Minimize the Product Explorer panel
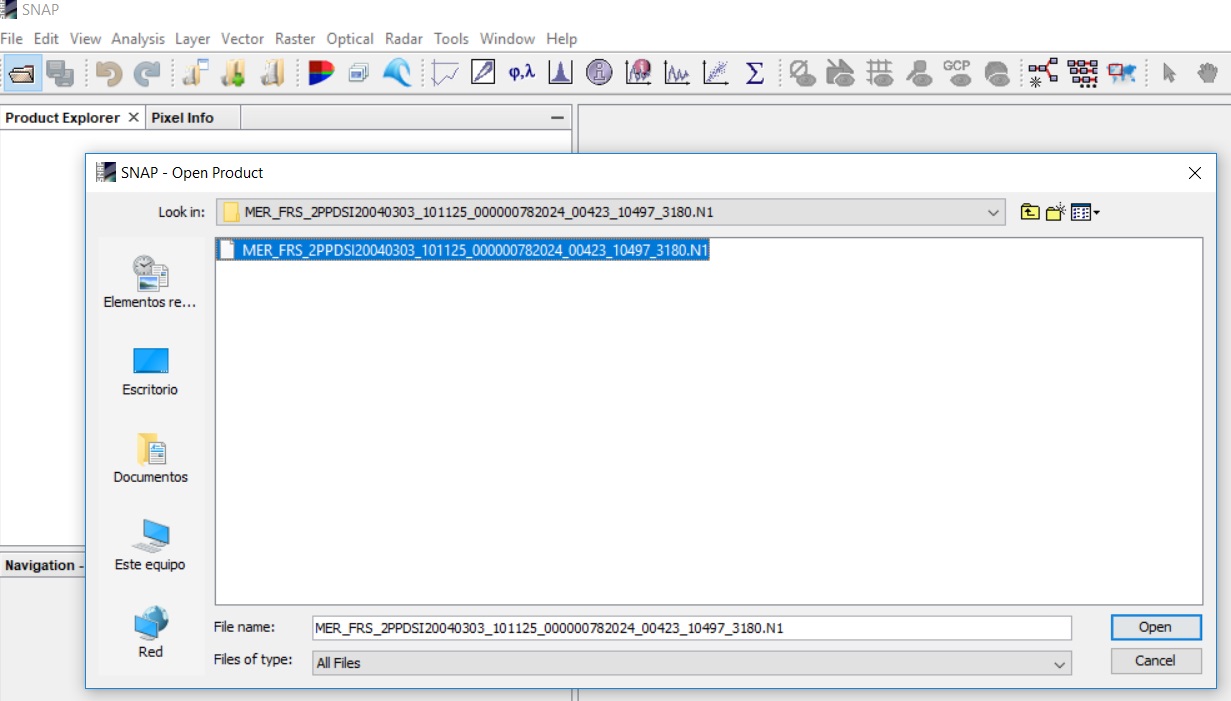 pos(558,118)
